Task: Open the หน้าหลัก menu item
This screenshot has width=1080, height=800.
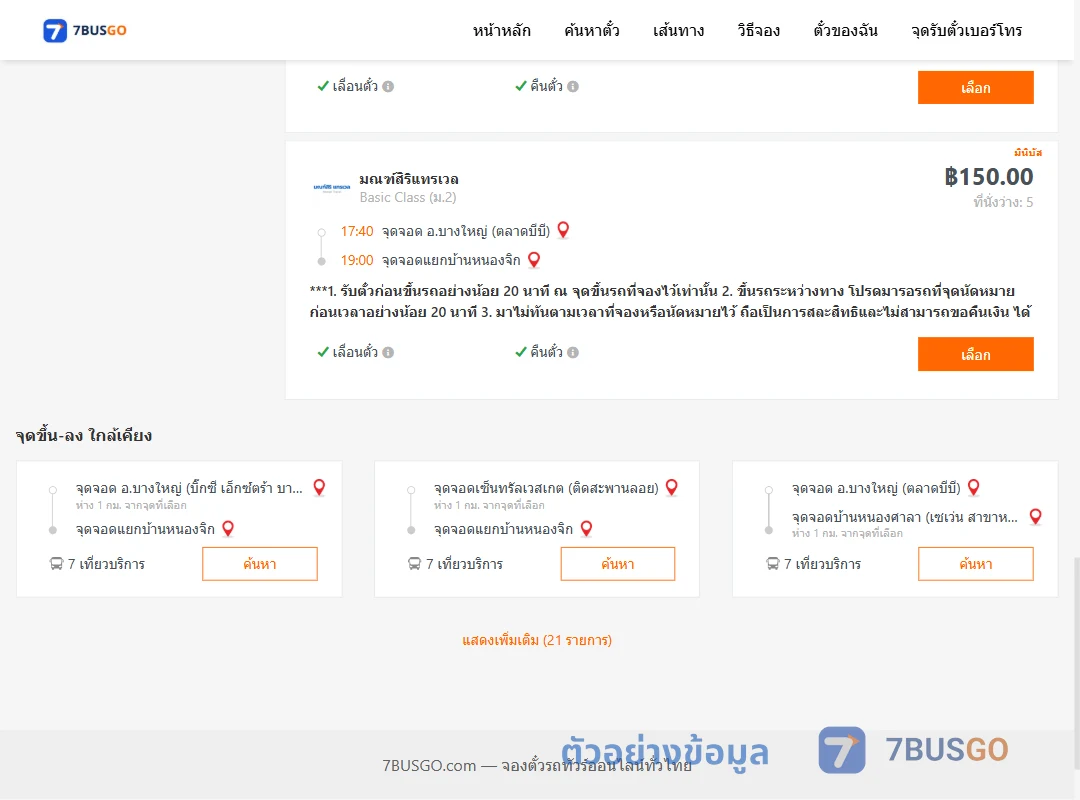Action: coord(501,30)
